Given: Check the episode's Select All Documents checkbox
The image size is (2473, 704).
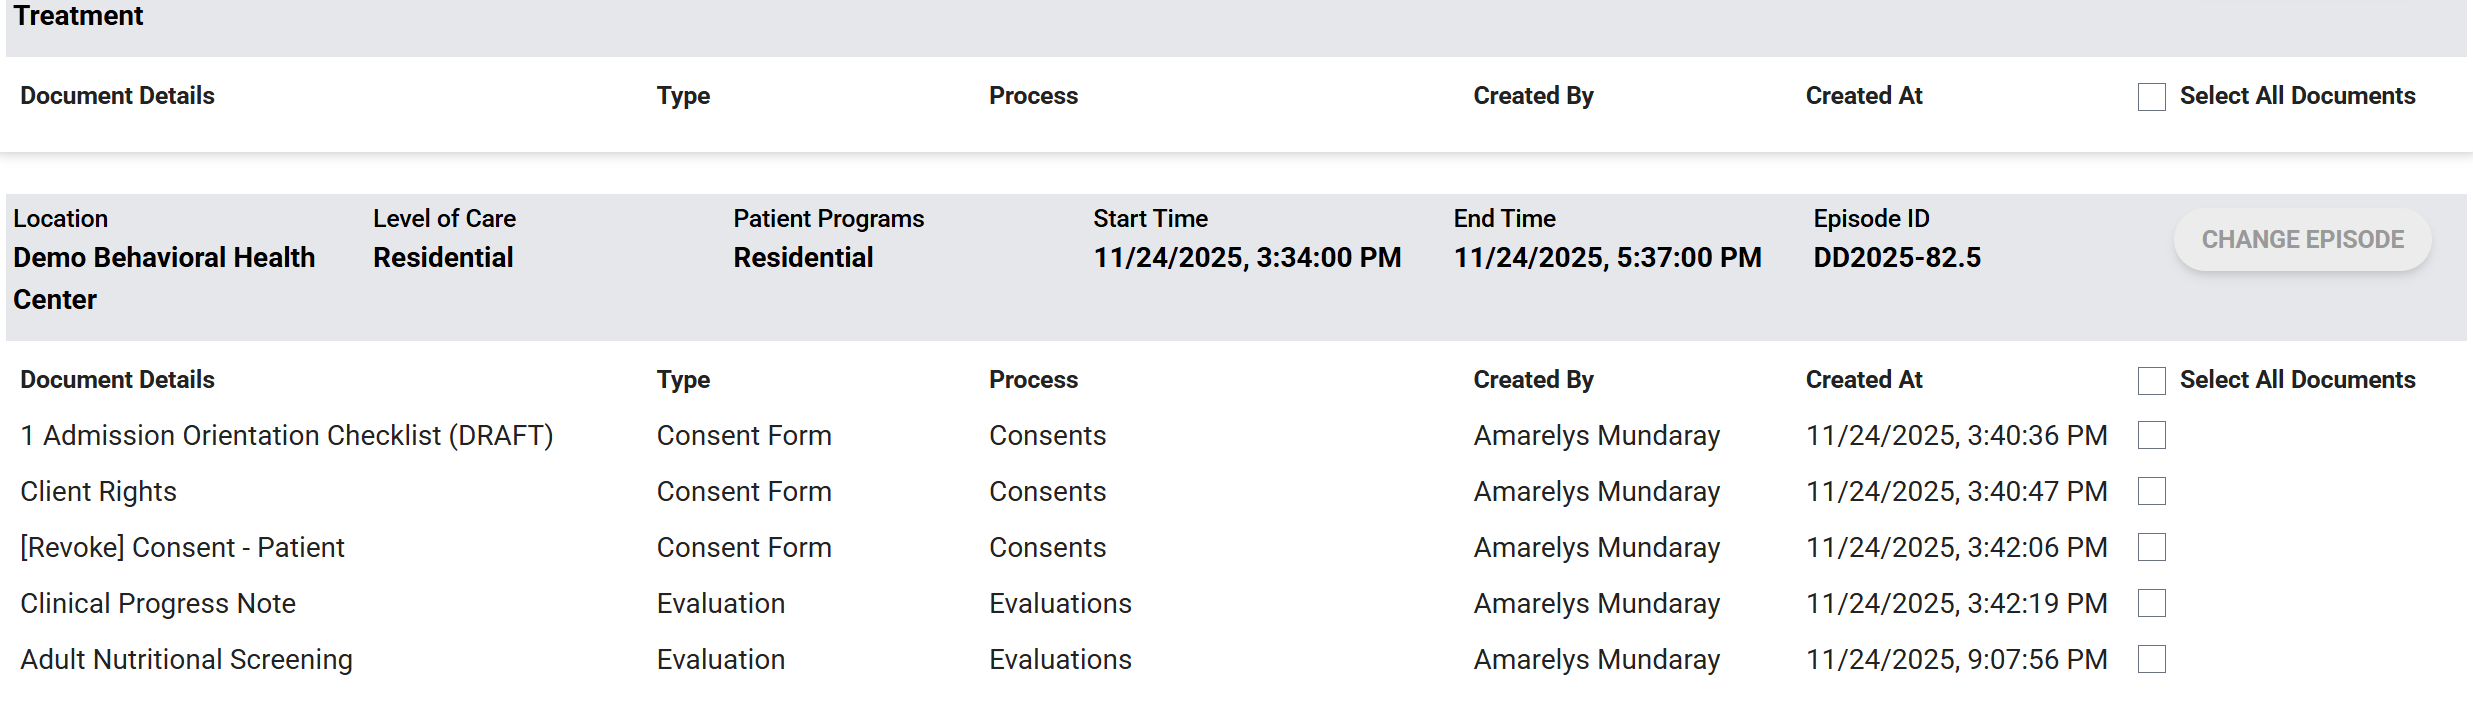Looking at the screenshot, I should (x=2151, y=381).
